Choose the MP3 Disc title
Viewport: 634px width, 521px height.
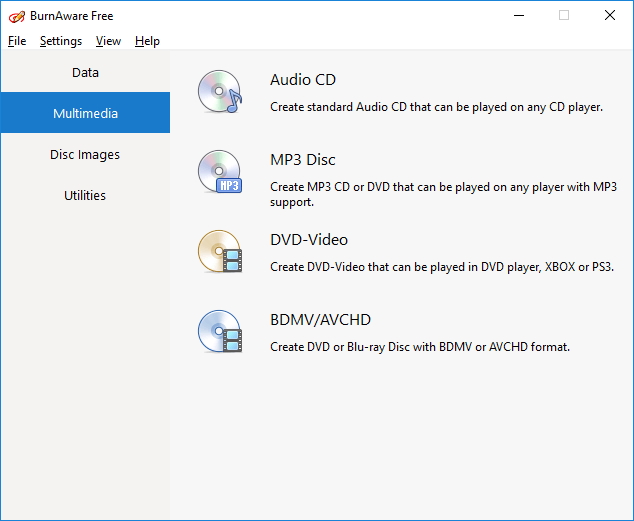(x=303, y=160)
